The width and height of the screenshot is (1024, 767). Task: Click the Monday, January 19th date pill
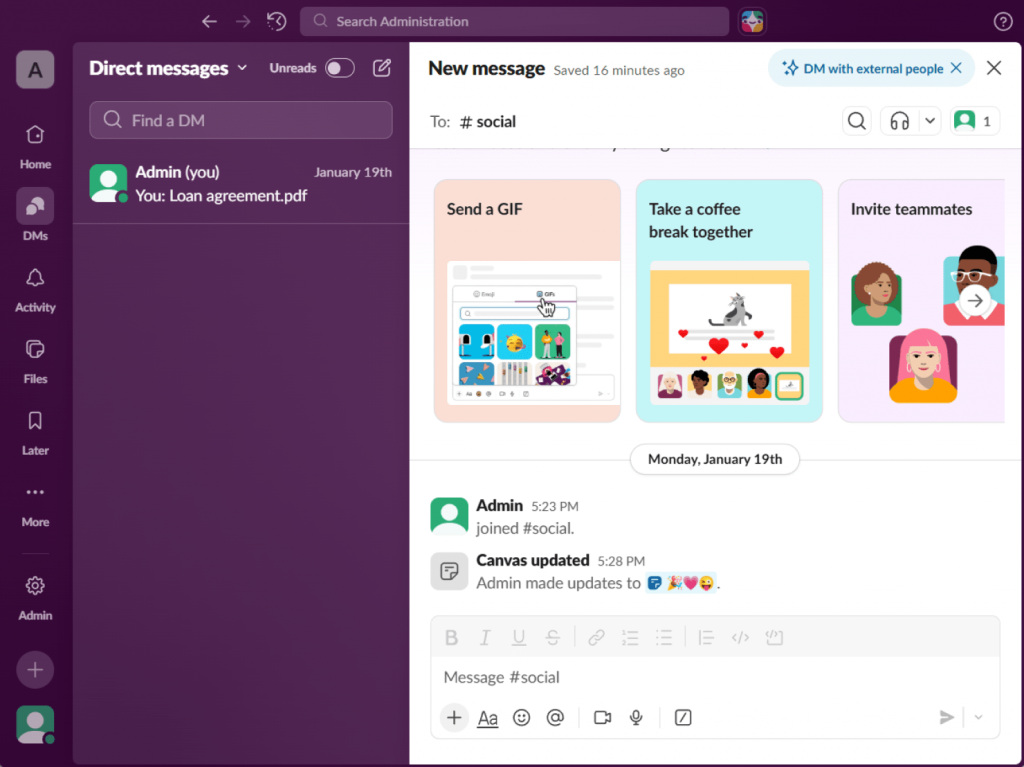point(714,459)
